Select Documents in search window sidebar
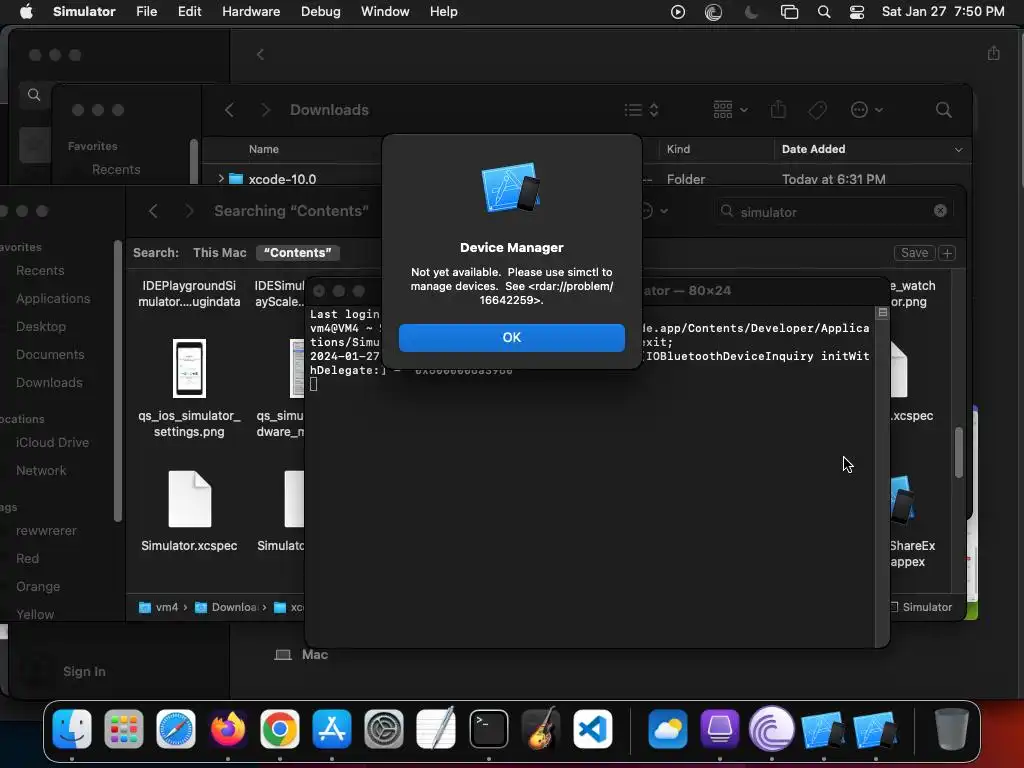Image resolution: width=1024 pixels, height=768 pixels. (x=50, y=355)
